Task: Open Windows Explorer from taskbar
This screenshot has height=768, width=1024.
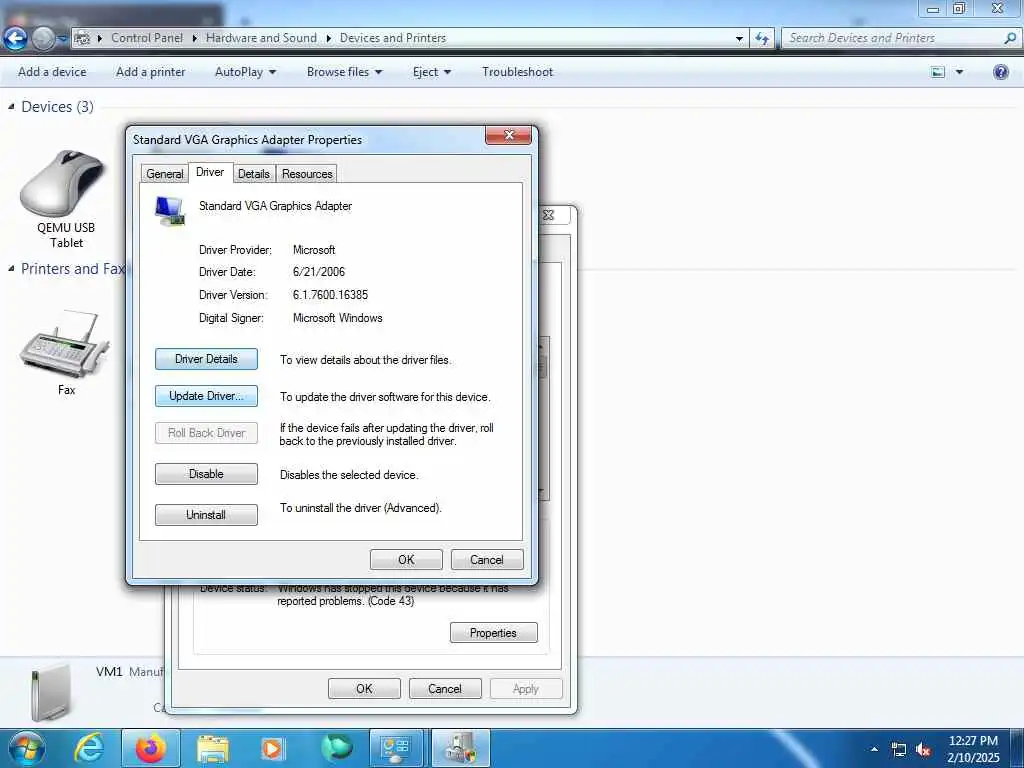Action: [213, 749]
